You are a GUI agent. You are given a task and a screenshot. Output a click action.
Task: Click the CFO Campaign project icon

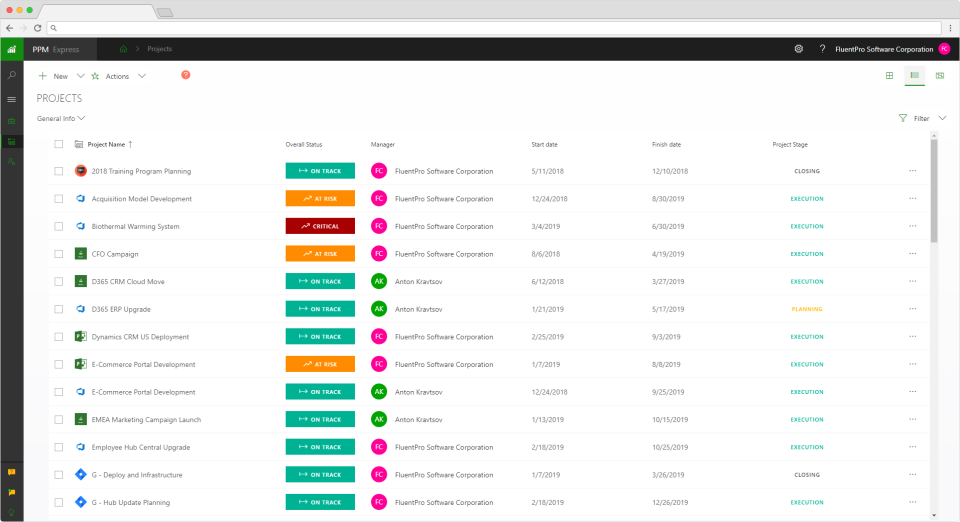point(80,253)
